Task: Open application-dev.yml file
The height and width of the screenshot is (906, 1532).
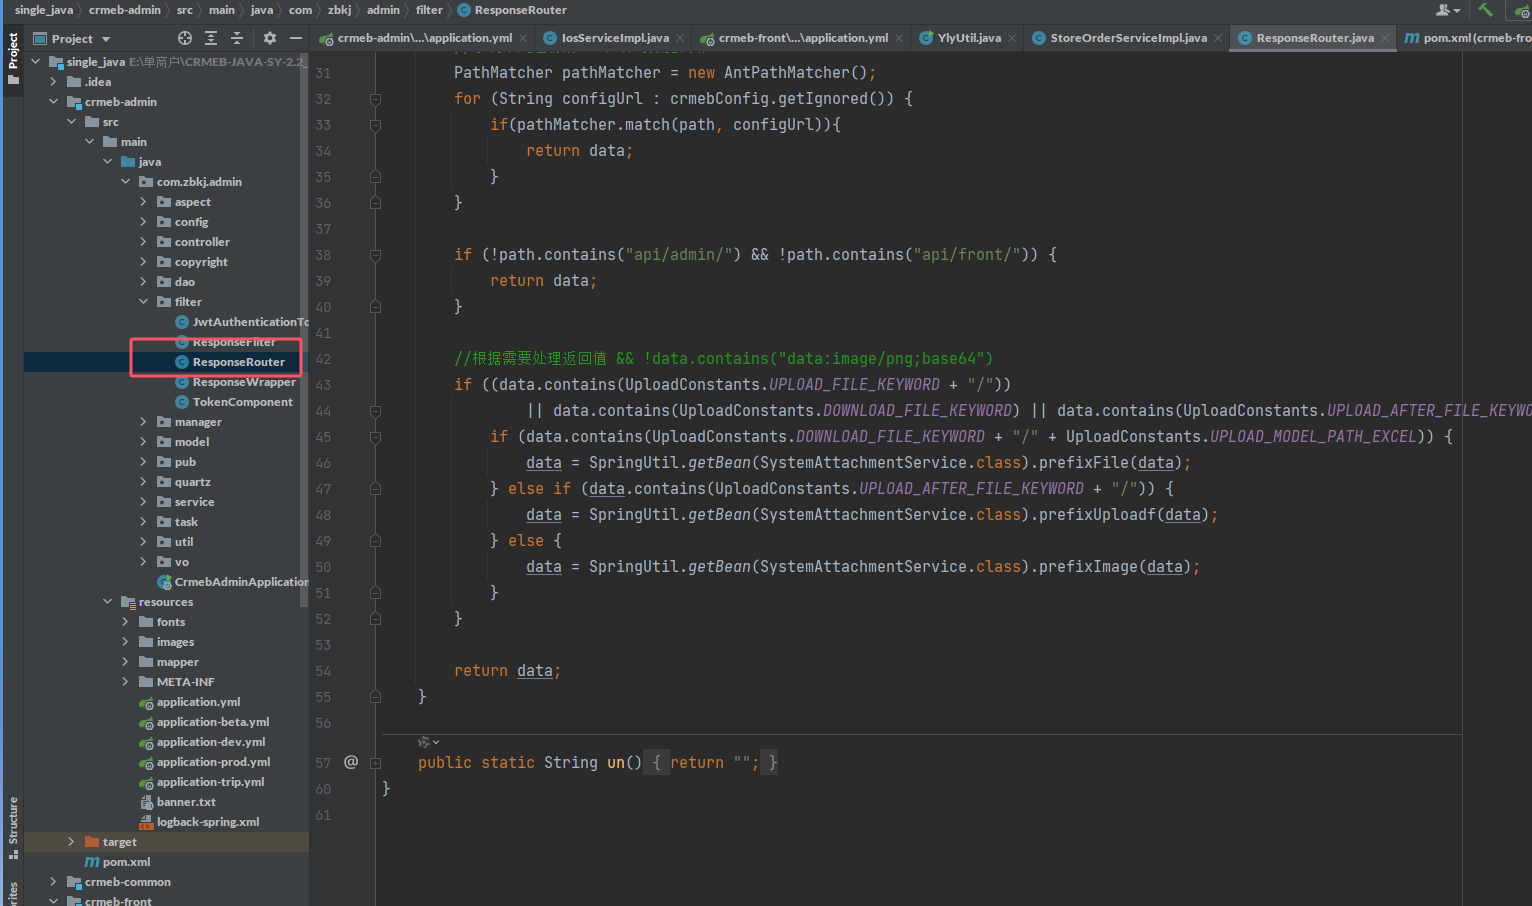Action: 202,742
